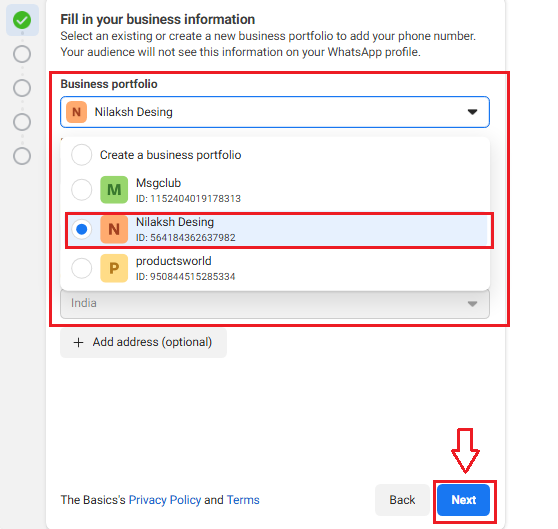The image size is (558, 529).
Task: Choose the Msgclub radio button
Action: click(81, 190)
